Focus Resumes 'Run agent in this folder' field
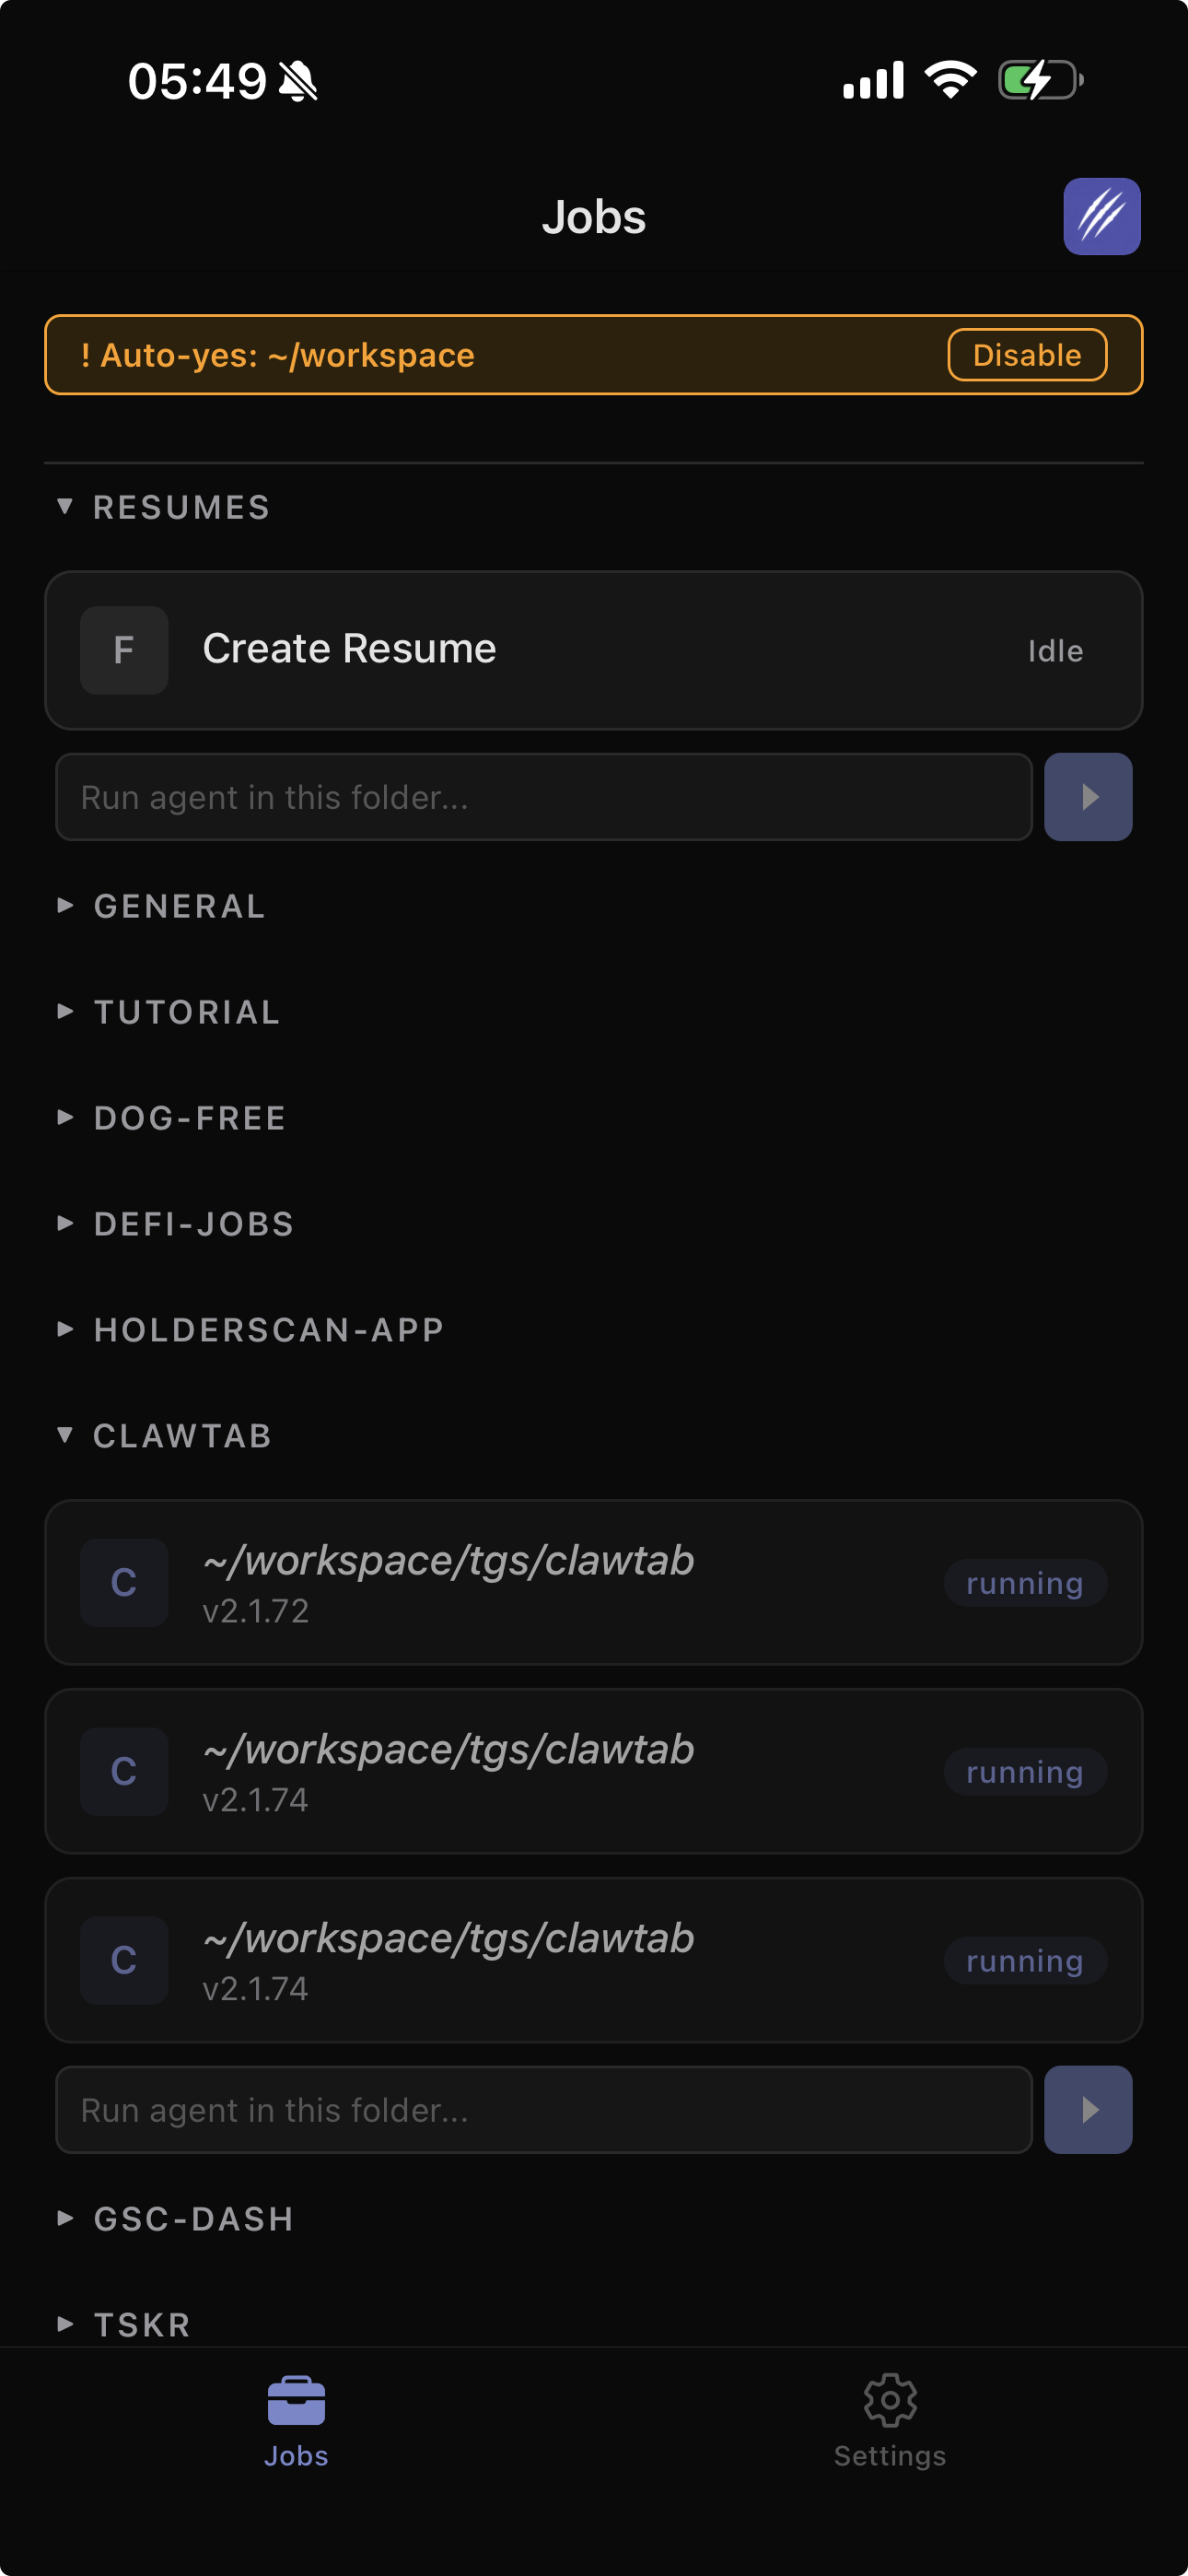The width and height of the screenshot is (1188, 2576). 543,797
